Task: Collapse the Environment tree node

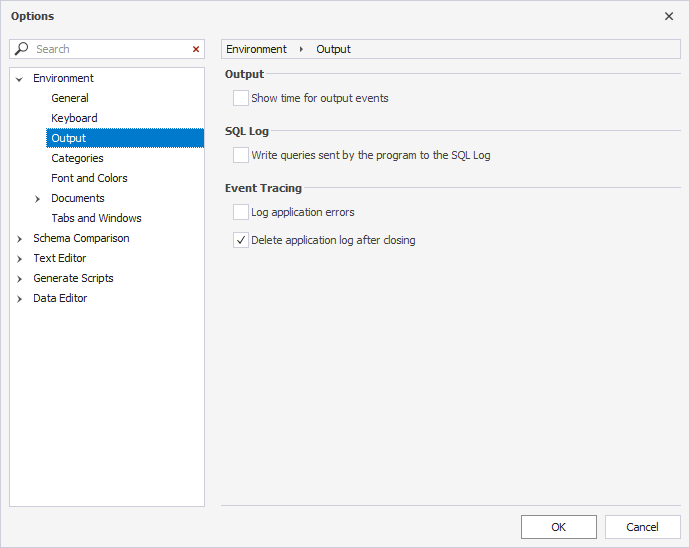Action: 19,79
